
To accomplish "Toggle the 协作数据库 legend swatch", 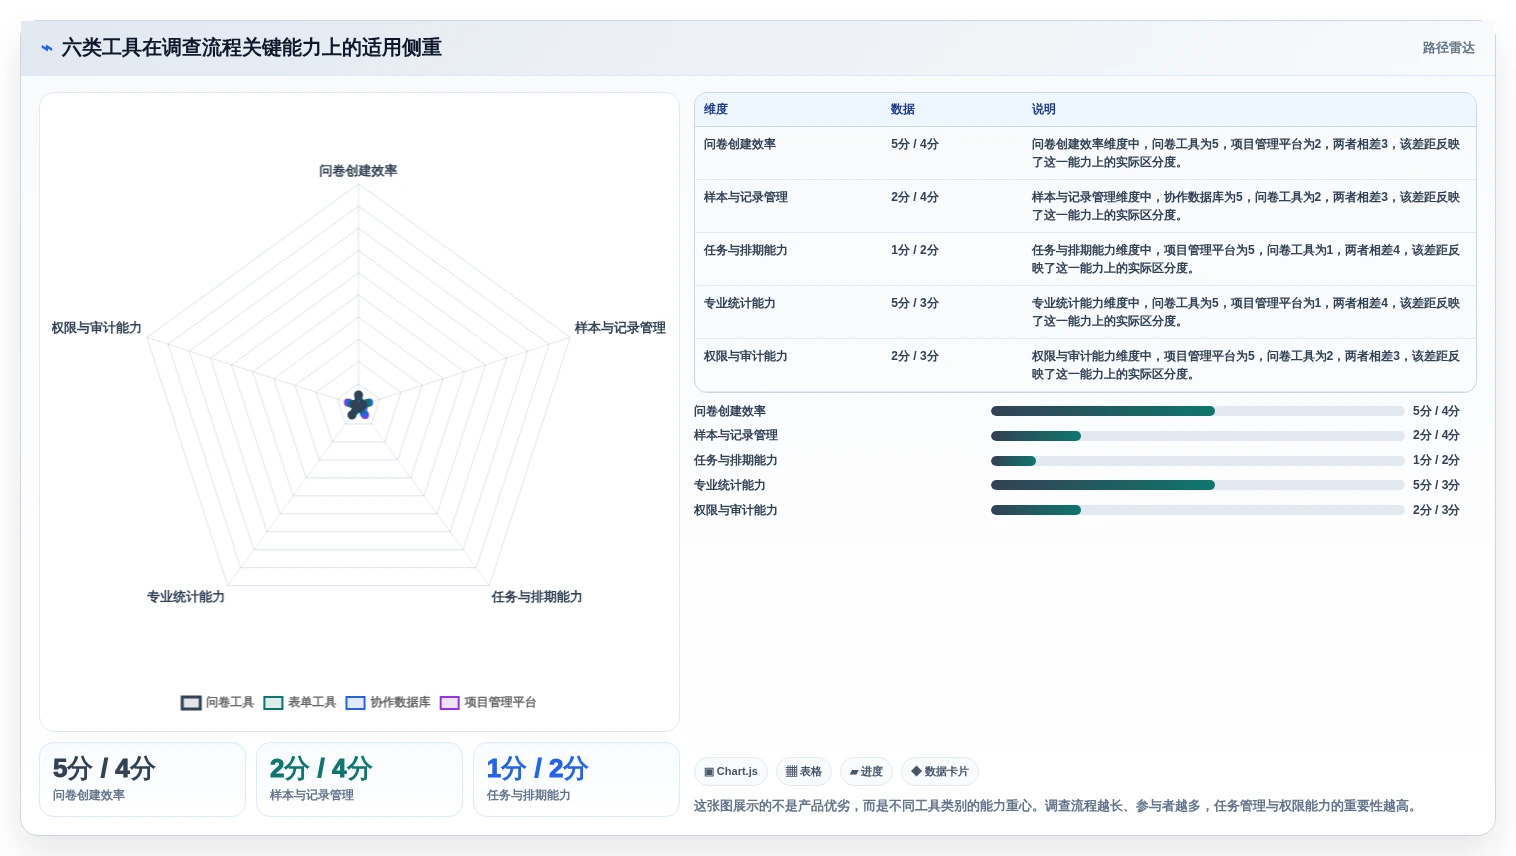I will tap(355, 703).
